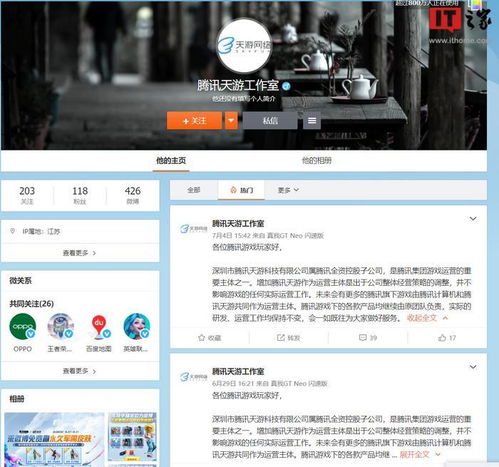Image resolution: width=499 pixels, height=467 pixels.
Task: Open comments (39) on the 7月4日 post
Action: click(x=368, y=338)
